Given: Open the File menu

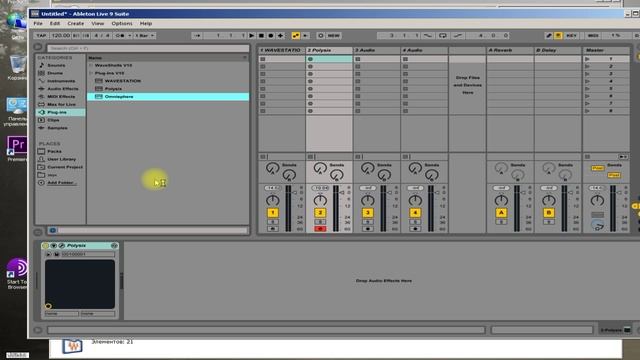Looking at the screenshot, I should tap(38, 23).
